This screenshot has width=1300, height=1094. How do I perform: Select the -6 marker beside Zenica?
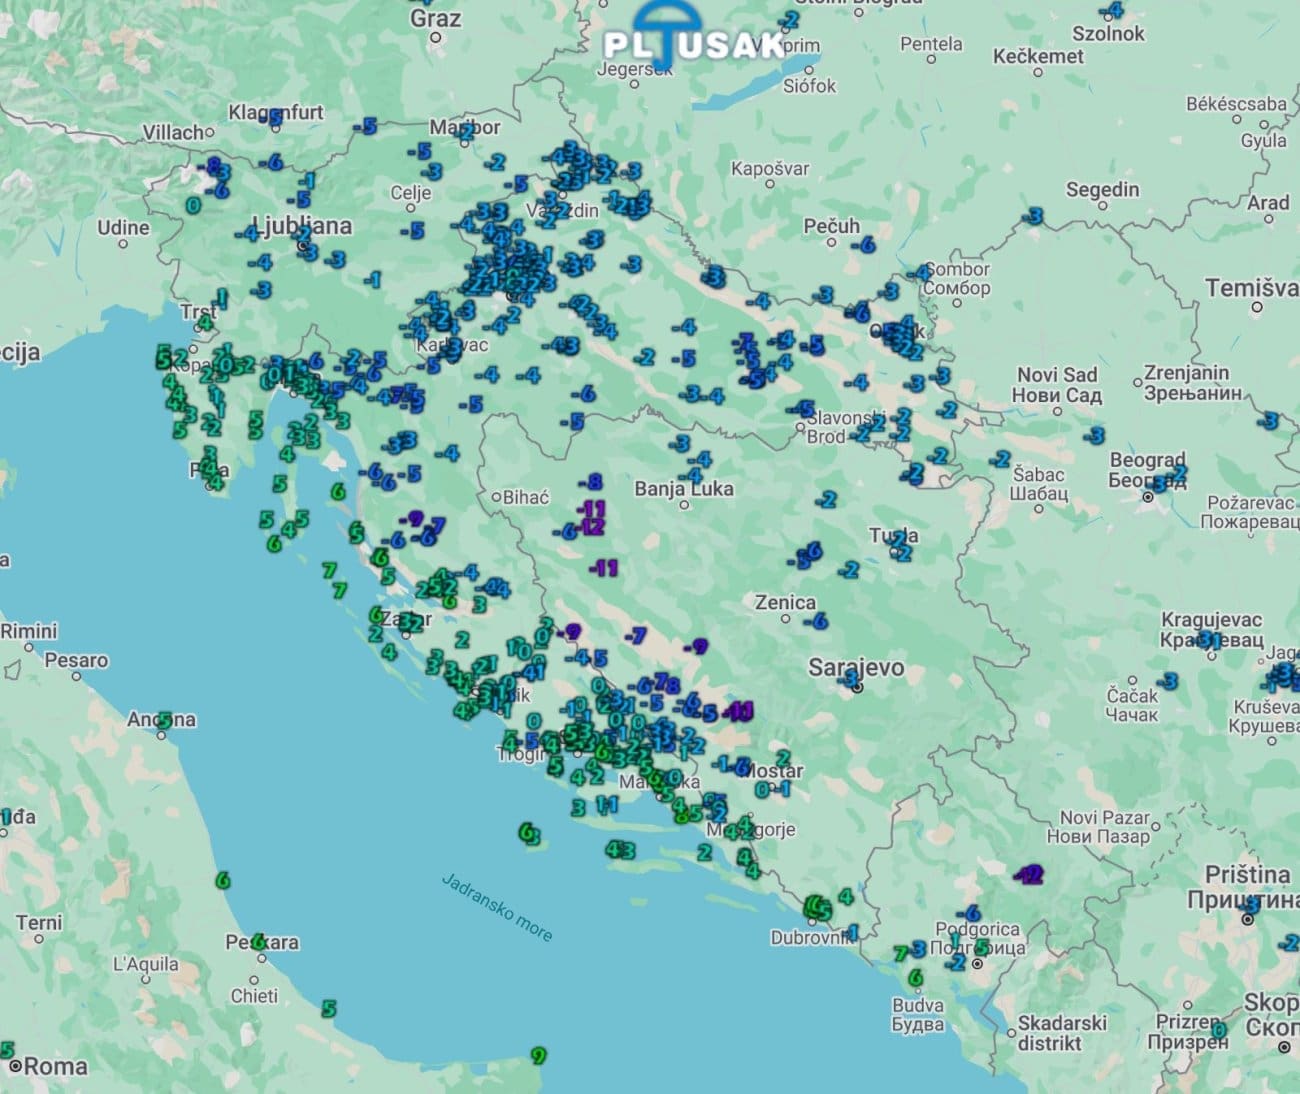[818, 621]
